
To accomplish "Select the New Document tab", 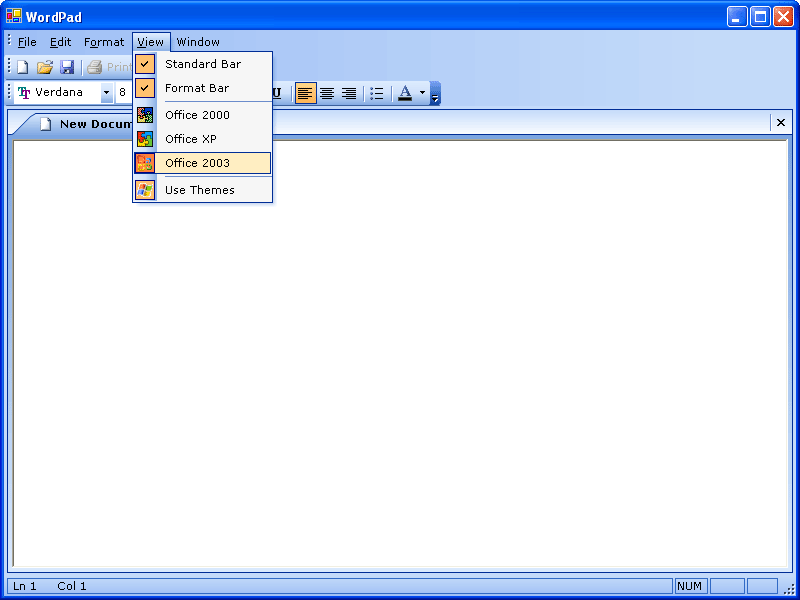I will (82, 124).
